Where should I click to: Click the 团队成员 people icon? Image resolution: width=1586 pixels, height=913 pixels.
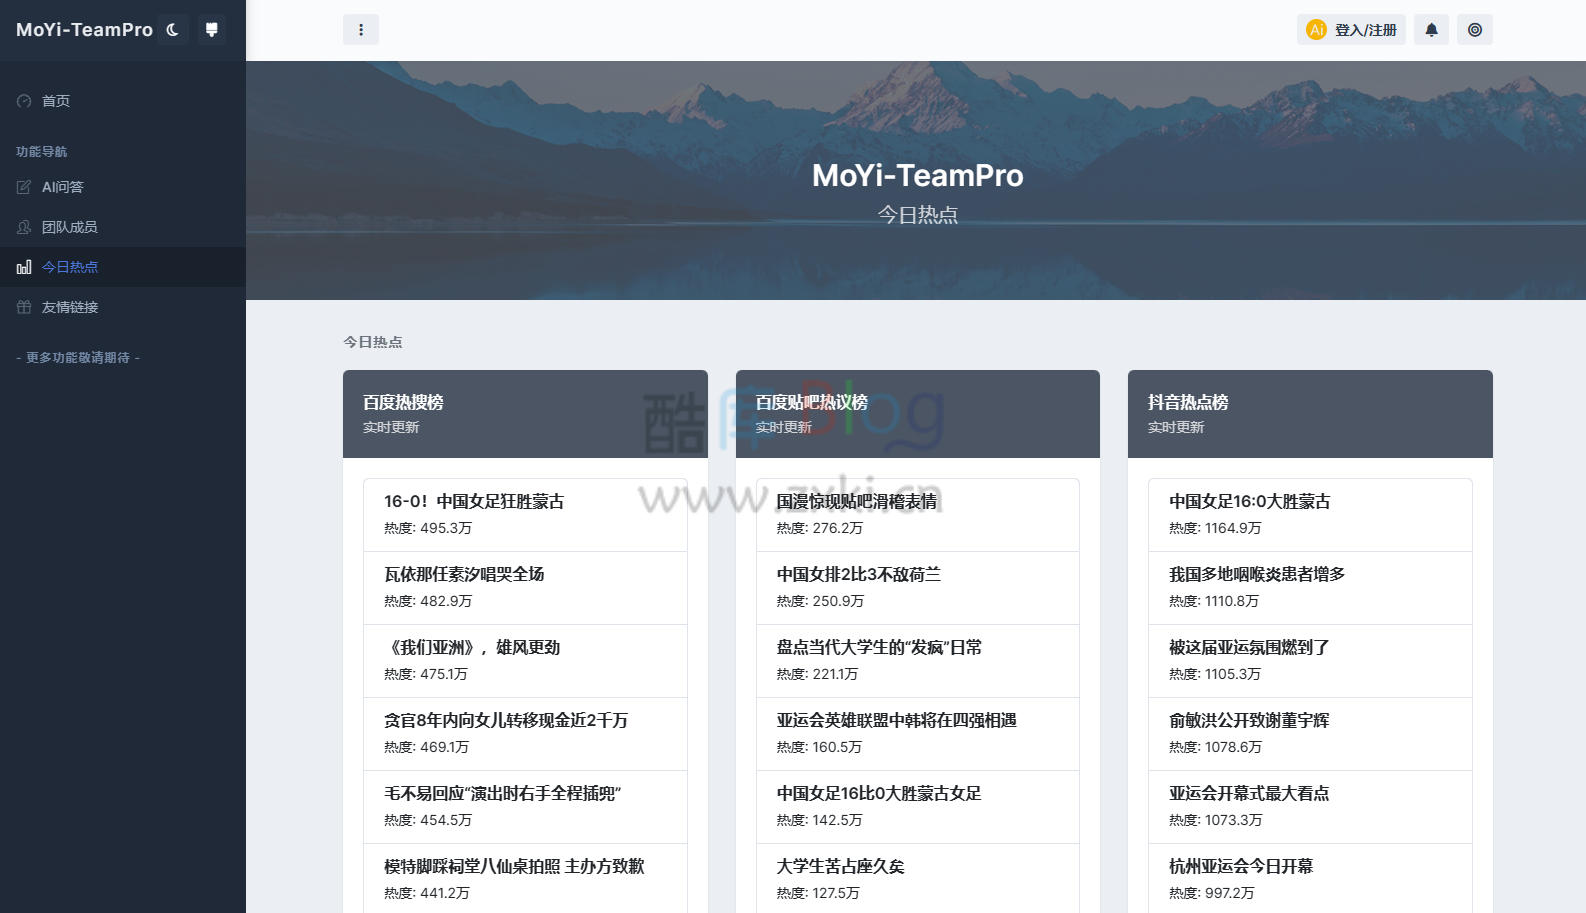pos(24,227)
